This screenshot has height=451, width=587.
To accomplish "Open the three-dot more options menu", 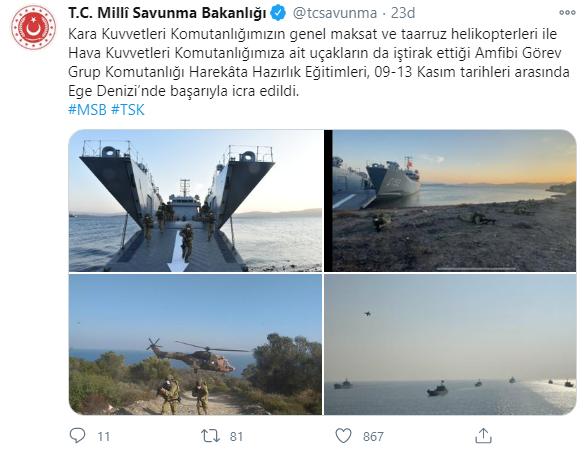I will pyautogui.click(x=567, y=13).
